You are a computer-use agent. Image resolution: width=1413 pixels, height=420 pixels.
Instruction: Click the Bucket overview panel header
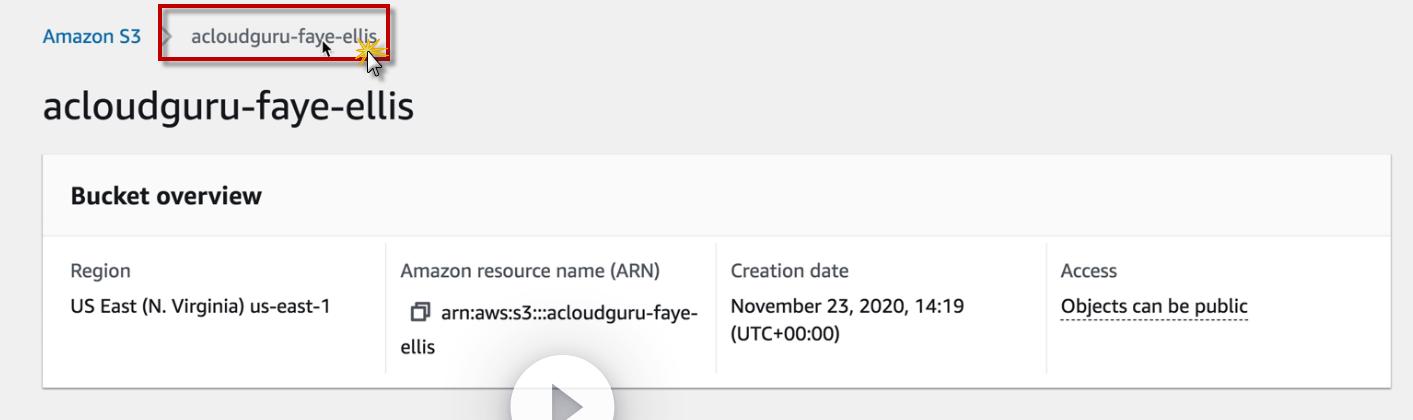pyautogui.click(x=166, y=196)
